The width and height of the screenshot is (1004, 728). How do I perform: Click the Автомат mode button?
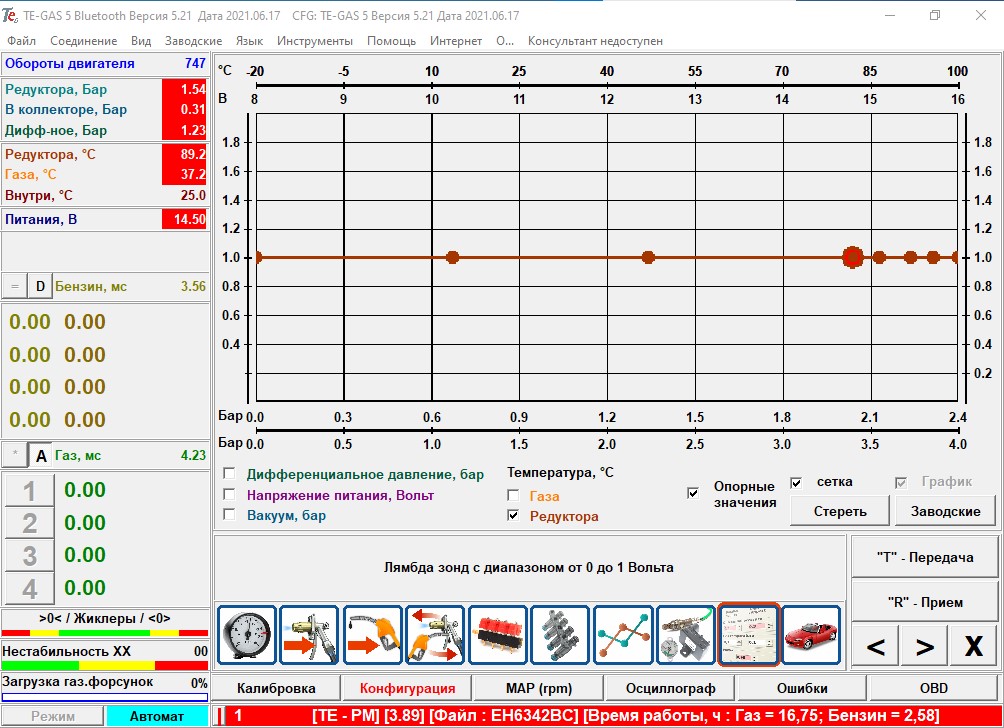(157, 716)
